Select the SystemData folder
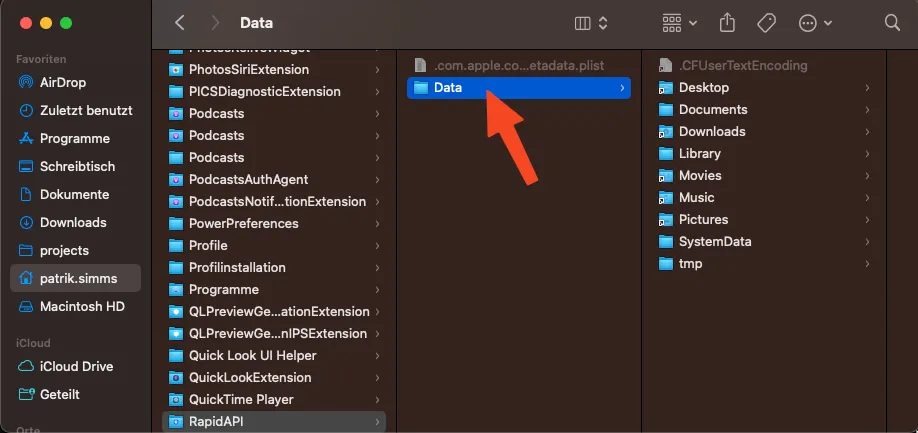 tap(714, 242)
